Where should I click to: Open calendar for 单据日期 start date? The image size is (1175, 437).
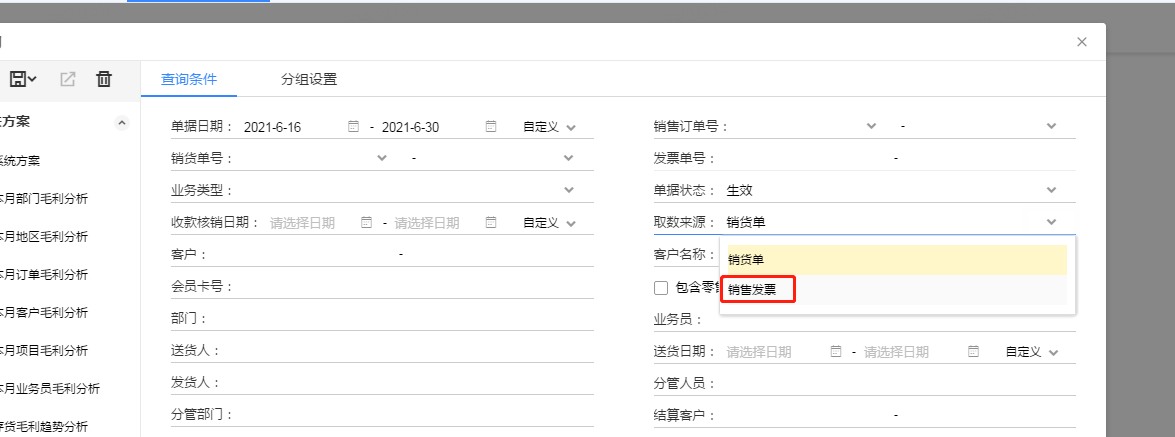(354, 127)
